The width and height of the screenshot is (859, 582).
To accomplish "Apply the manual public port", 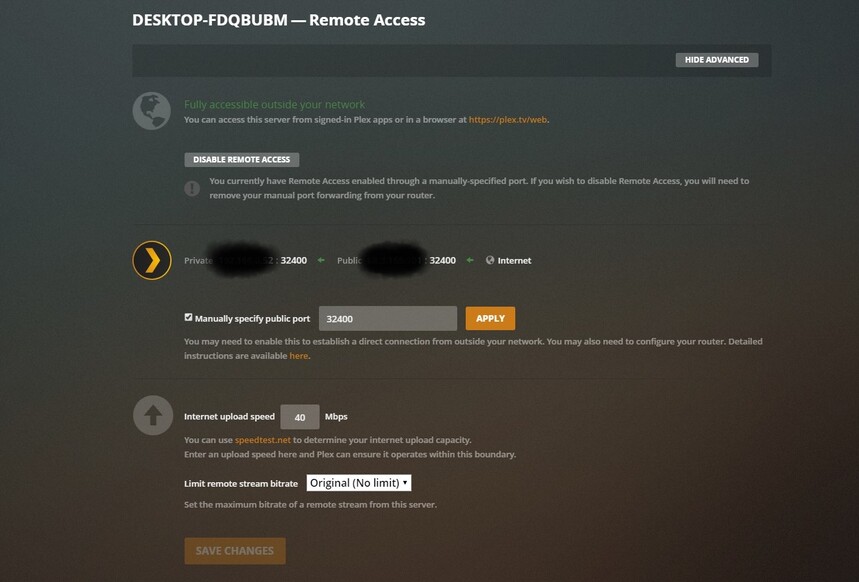I will (x=490, y=318).
